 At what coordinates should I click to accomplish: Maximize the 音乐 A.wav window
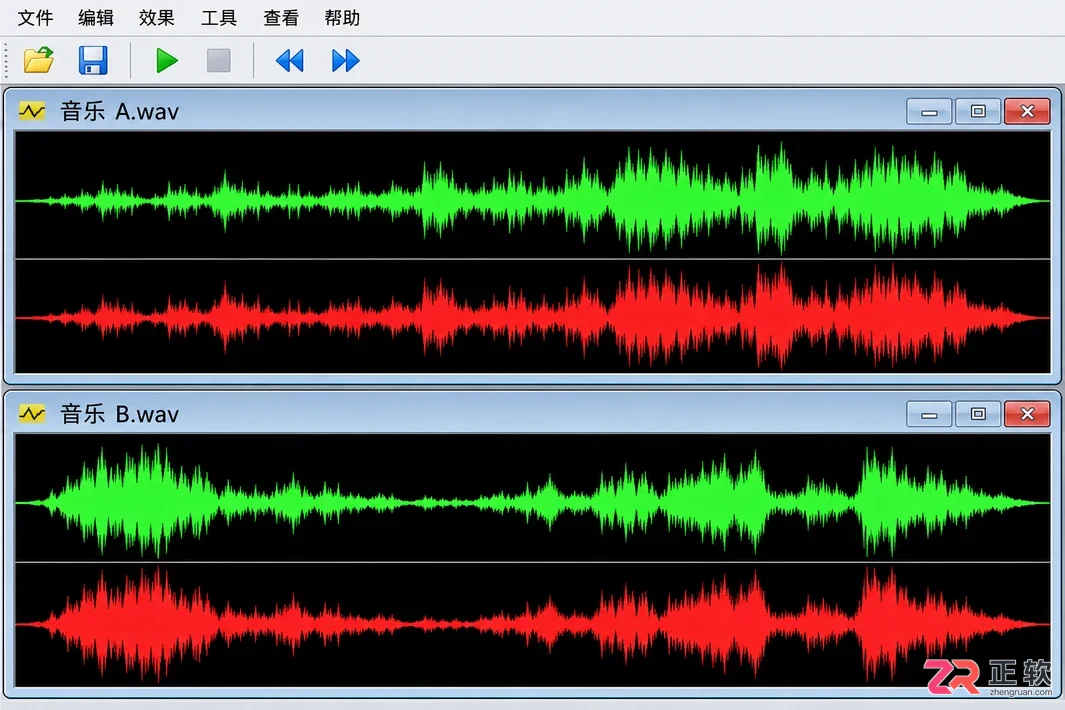(978, 111)
